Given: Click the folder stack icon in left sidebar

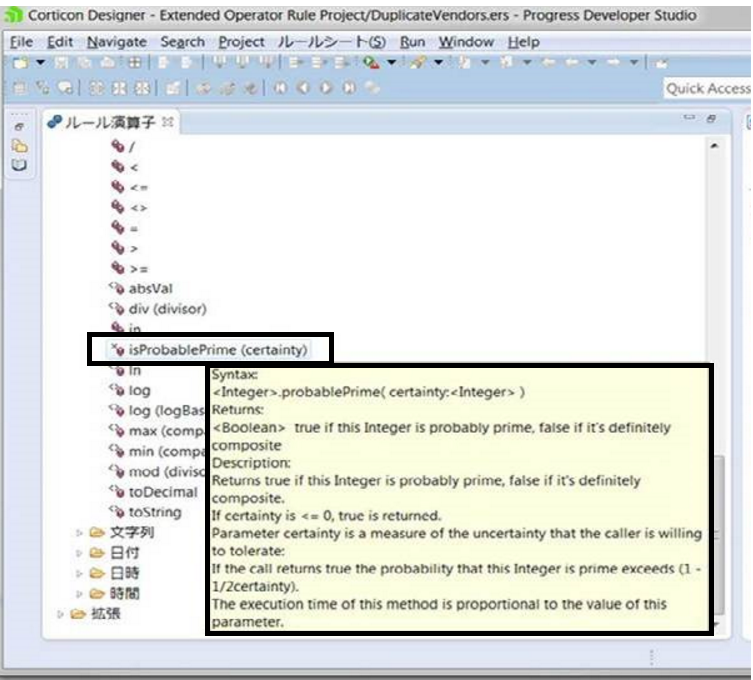Looking at the screenshot, I should (20, 146).
